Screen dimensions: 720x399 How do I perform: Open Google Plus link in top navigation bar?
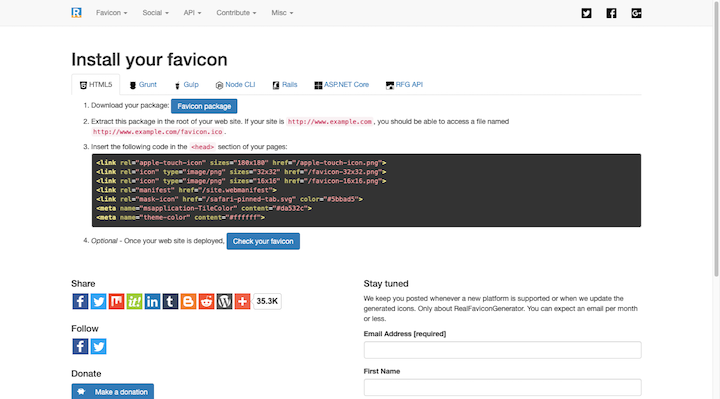(636, 13)
